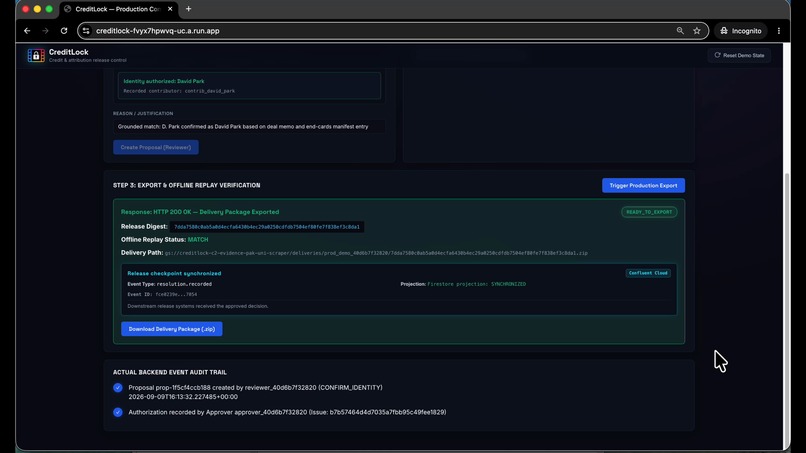Click the Confluent Cloud badge
This screenshot has width=806, height=453.
648,273
